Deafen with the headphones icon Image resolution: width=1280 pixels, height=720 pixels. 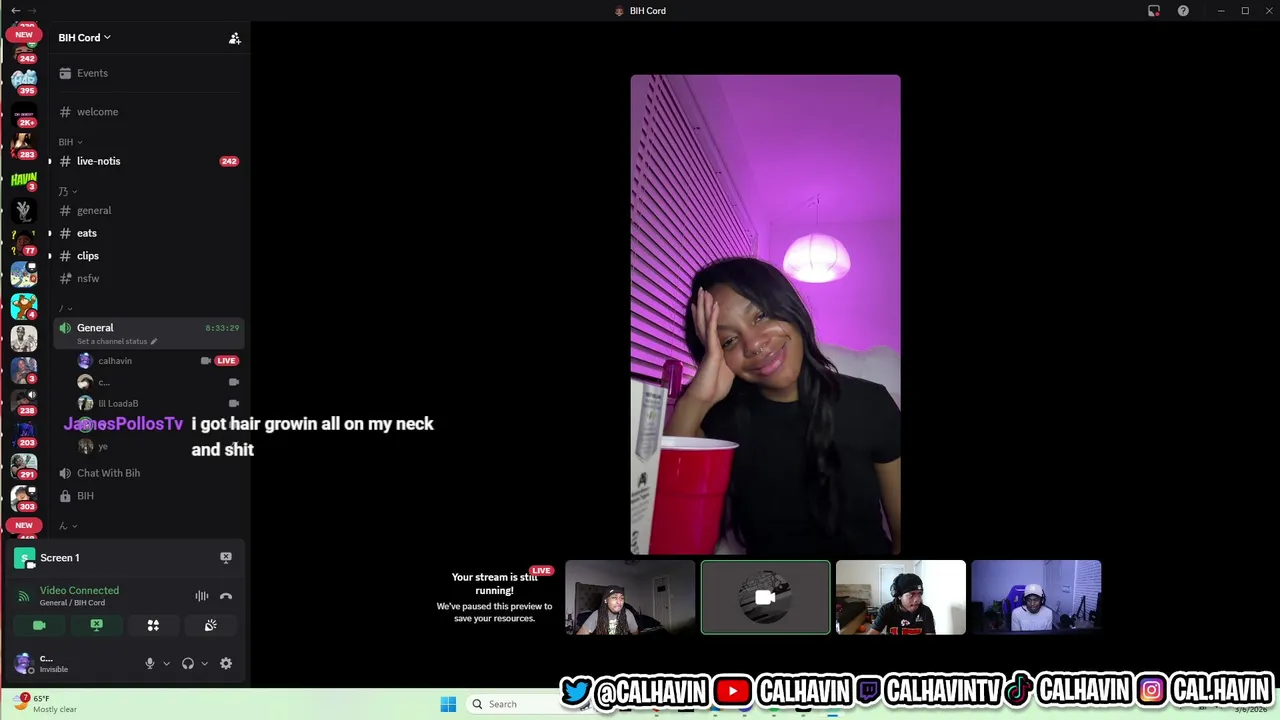[188, 663]
